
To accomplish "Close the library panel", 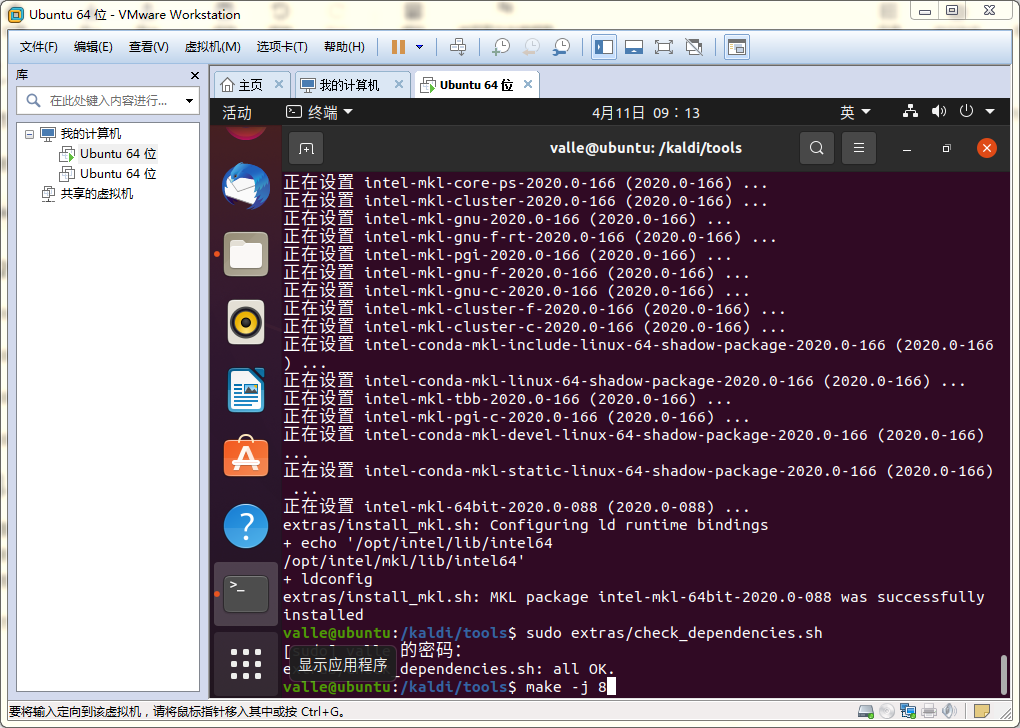I will coord(195,75).
